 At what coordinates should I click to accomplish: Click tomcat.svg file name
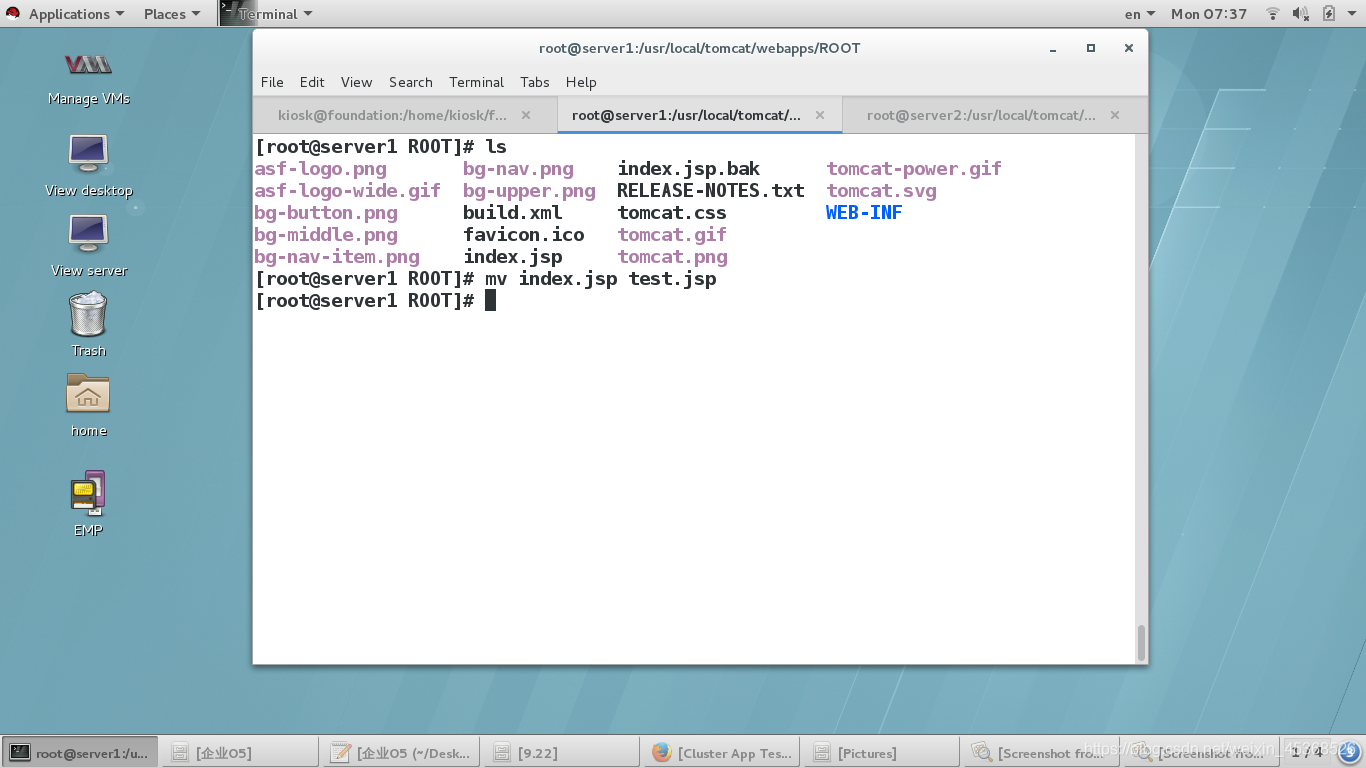coord(881,191)
